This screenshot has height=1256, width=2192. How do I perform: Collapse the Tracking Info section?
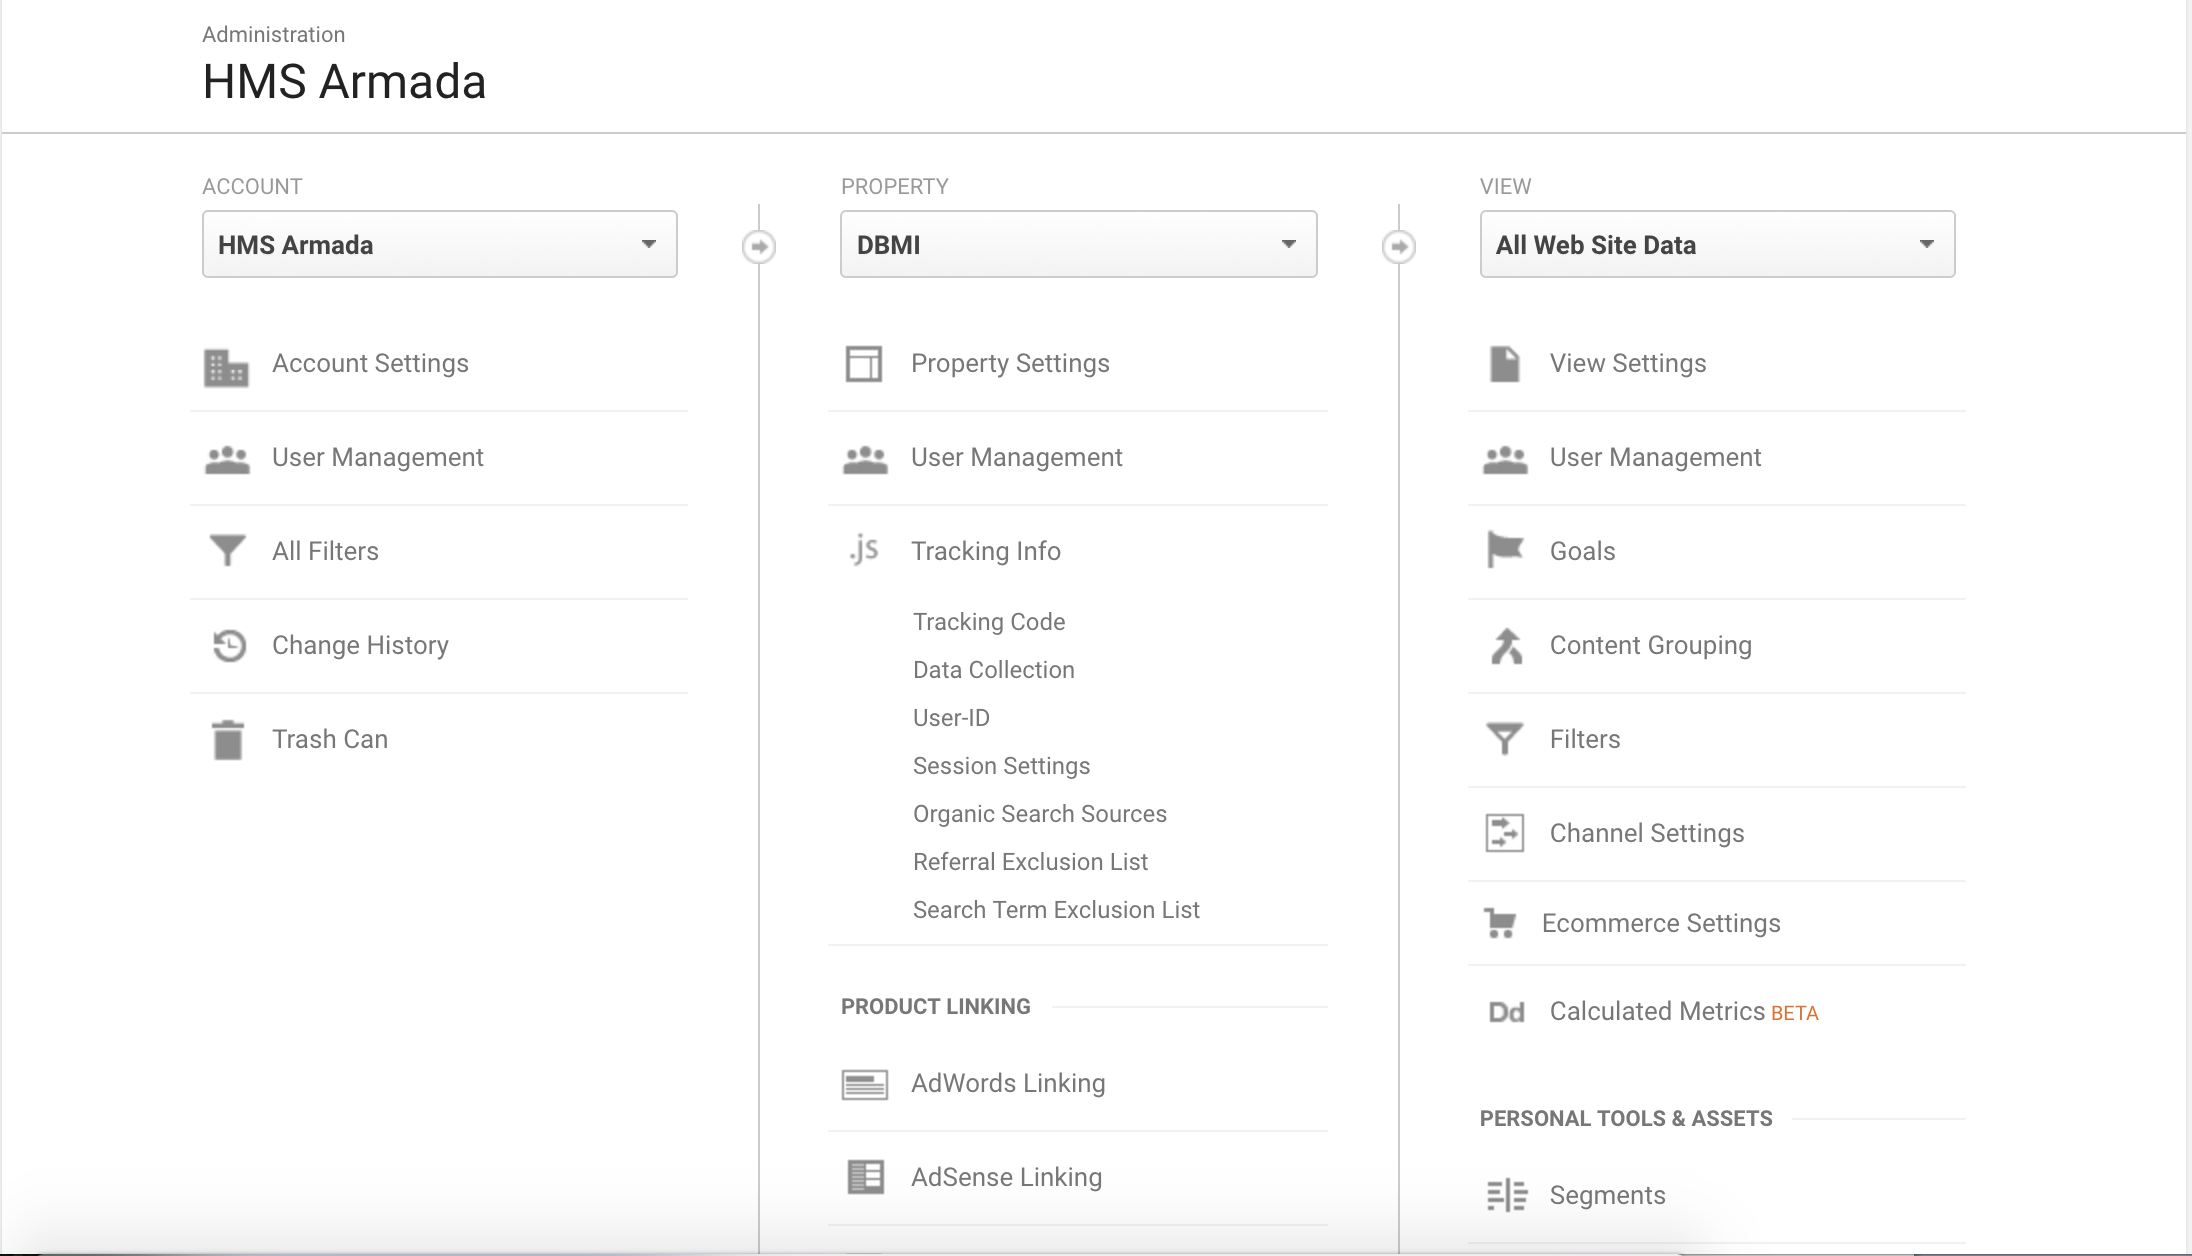pyautogui.click(x=986, y=551)
